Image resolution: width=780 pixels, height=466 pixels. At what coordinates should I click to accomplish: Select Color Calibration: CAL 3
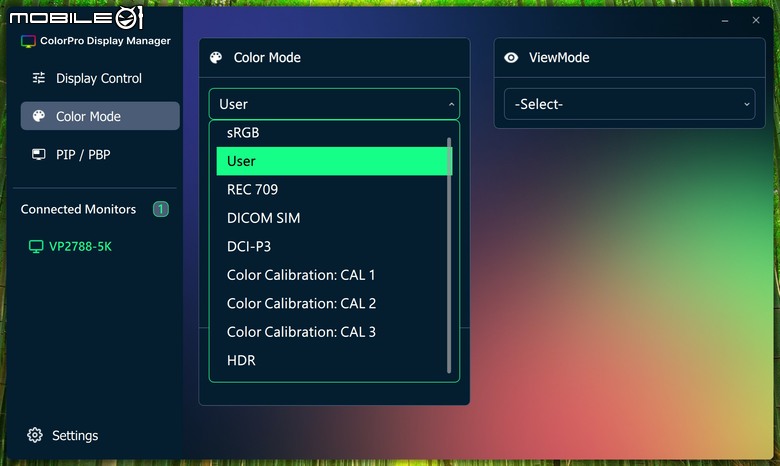(x=332, y=332)
